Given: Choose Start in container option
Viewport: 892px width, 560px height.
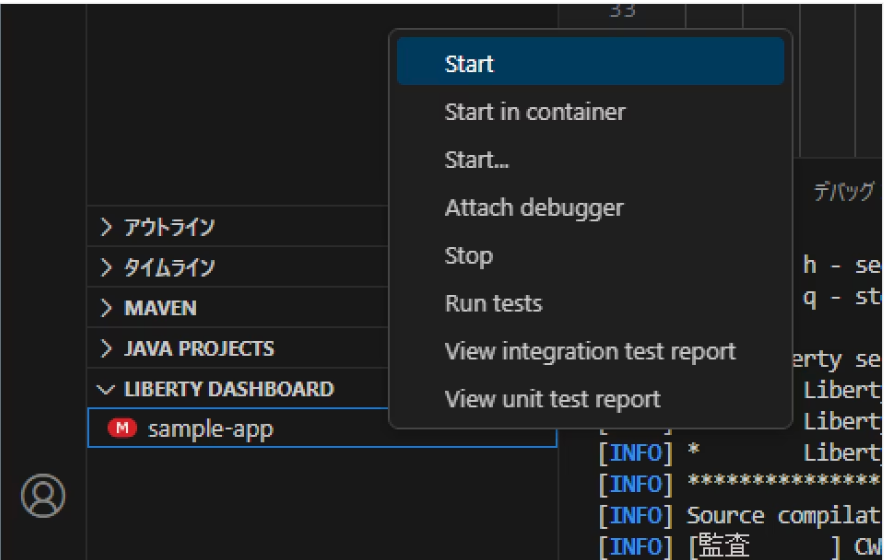Looking at the screenshot, I should click(534, 112).
